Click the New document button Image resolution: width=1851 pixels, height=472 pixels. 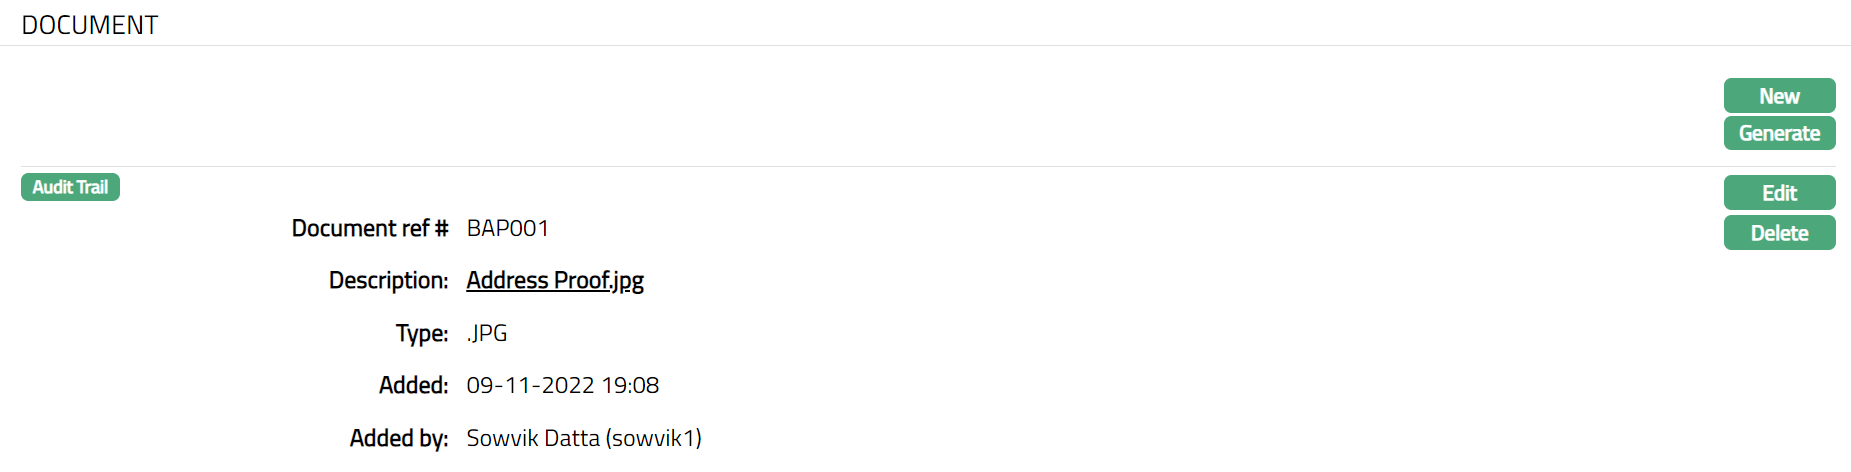1779,96
